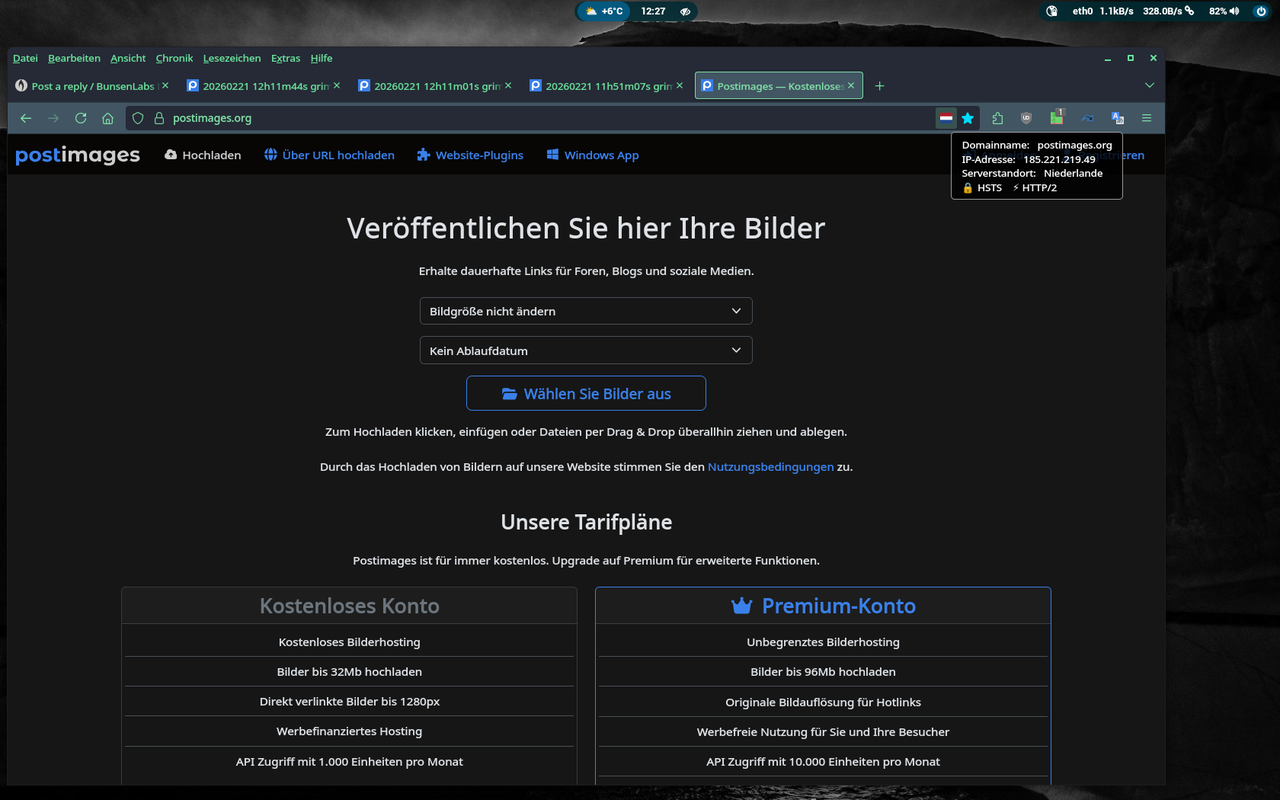This screenshot has width=1280, height=800.
Task: Click Wählen Sie Bilder aus button
Action: click(x=586, y=393)
